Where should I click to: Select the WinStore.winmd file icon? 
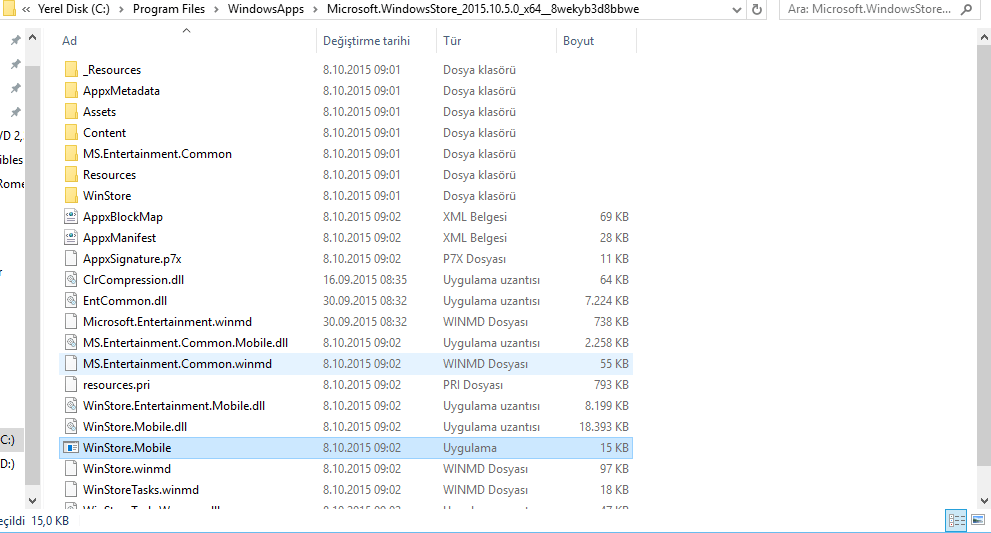pos(71,469)
